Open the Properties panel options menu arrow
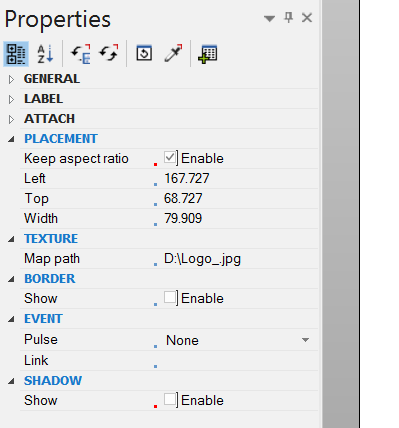This screenshot has height=428, width=399. click(269, 18)
